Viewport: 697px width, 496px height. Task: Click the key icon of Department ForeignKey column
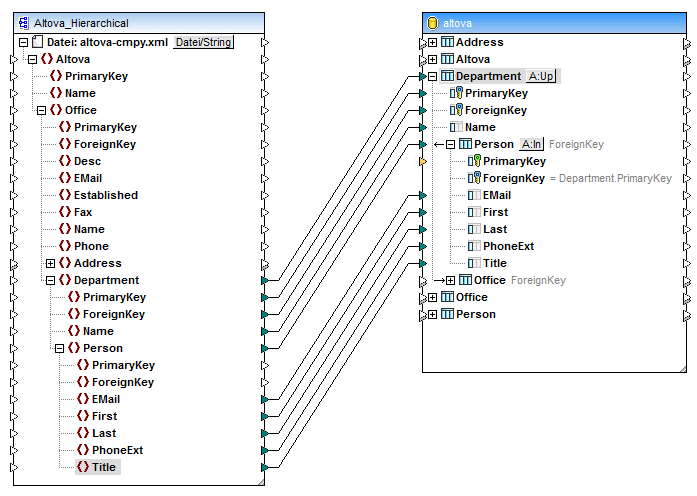pyautogui.click(x=456, y=110)
